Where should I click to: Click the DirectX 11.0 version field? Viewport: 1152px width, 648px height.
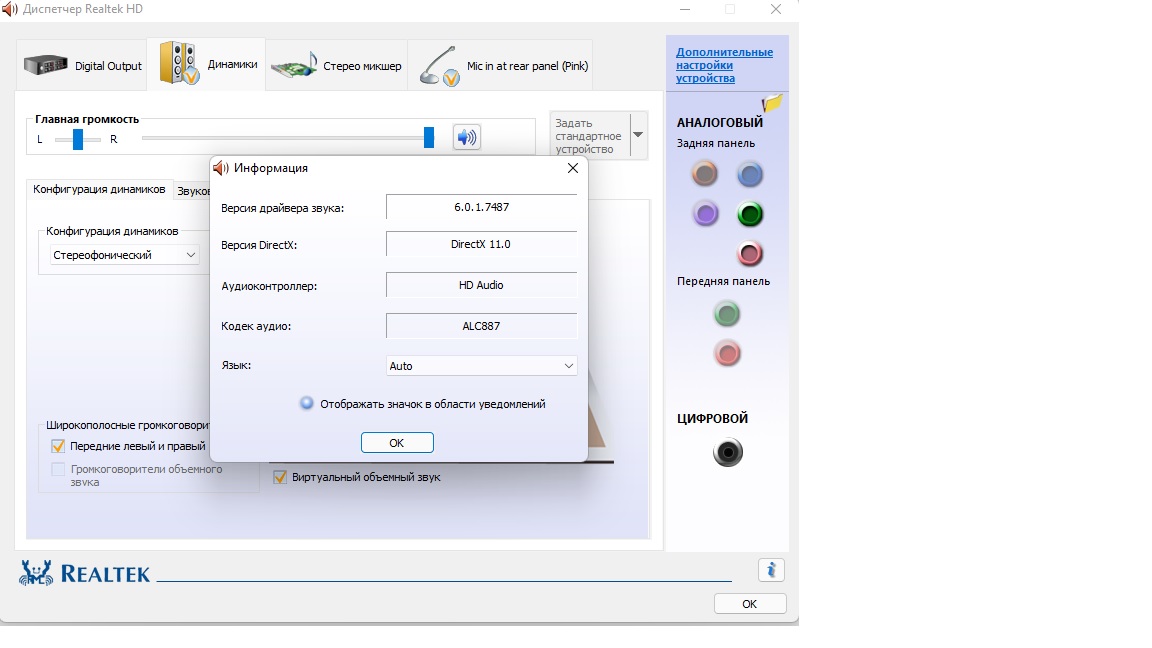(481, 244)
